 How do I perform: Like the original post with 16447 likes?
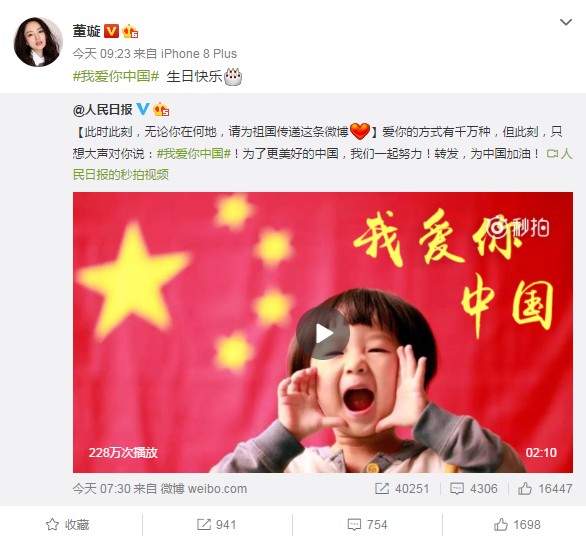545,489
